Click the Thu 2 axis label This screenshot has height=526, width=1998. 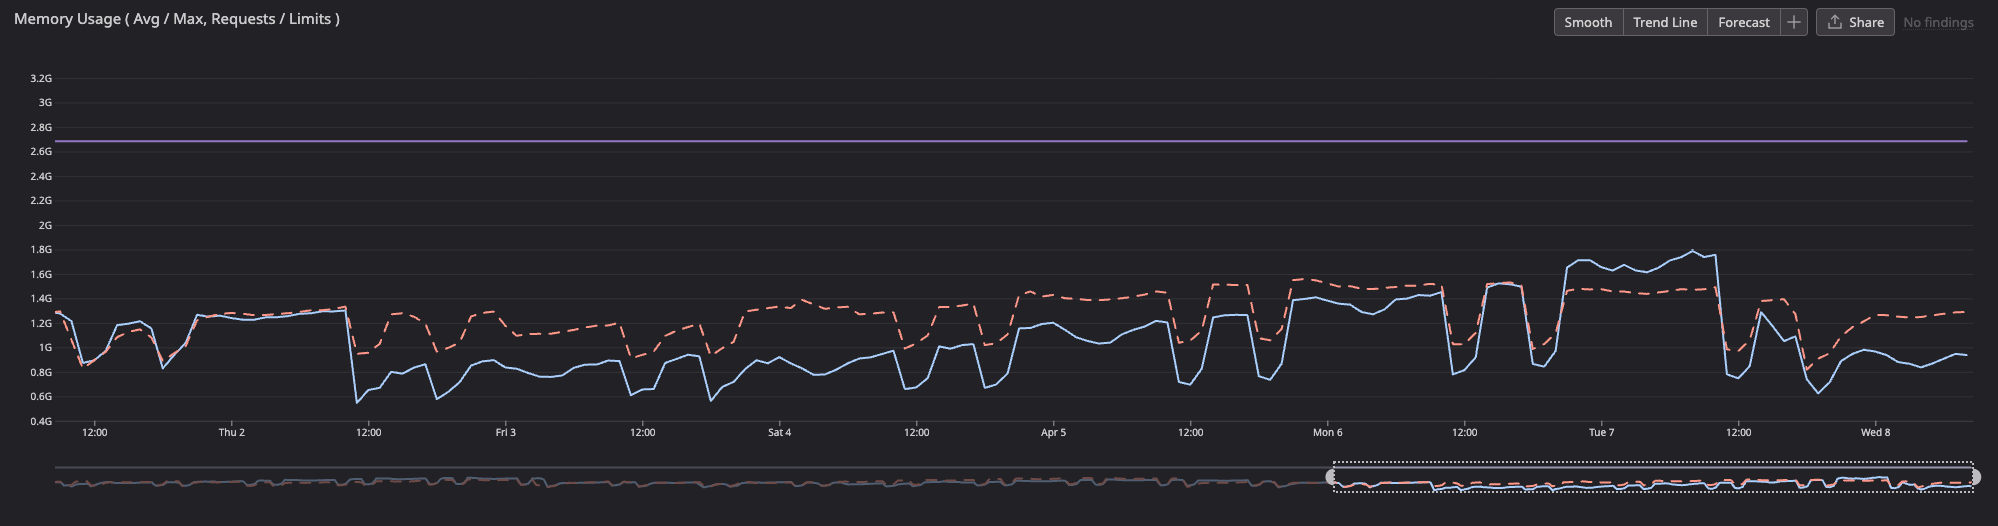point(232,432)
